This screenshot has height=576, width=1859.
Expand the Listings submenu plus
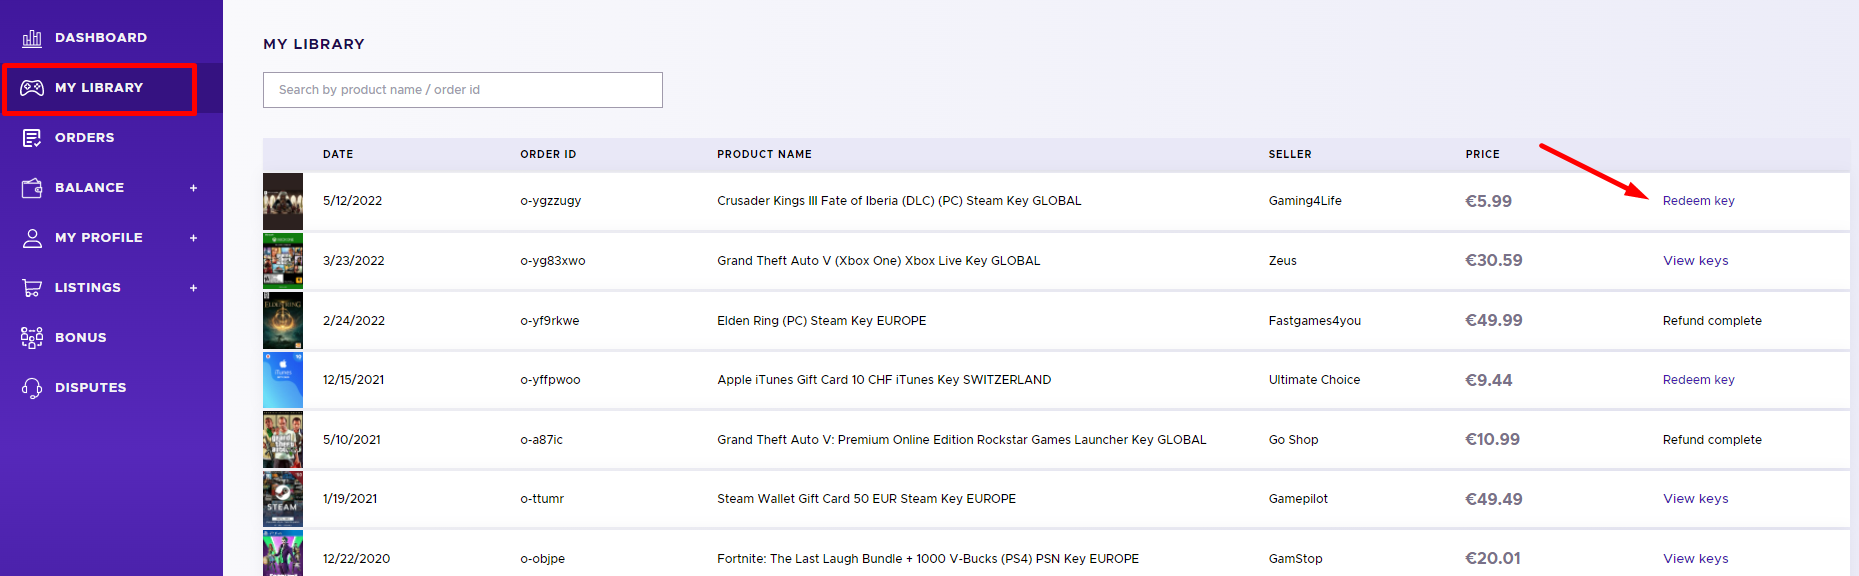(194, 288)
